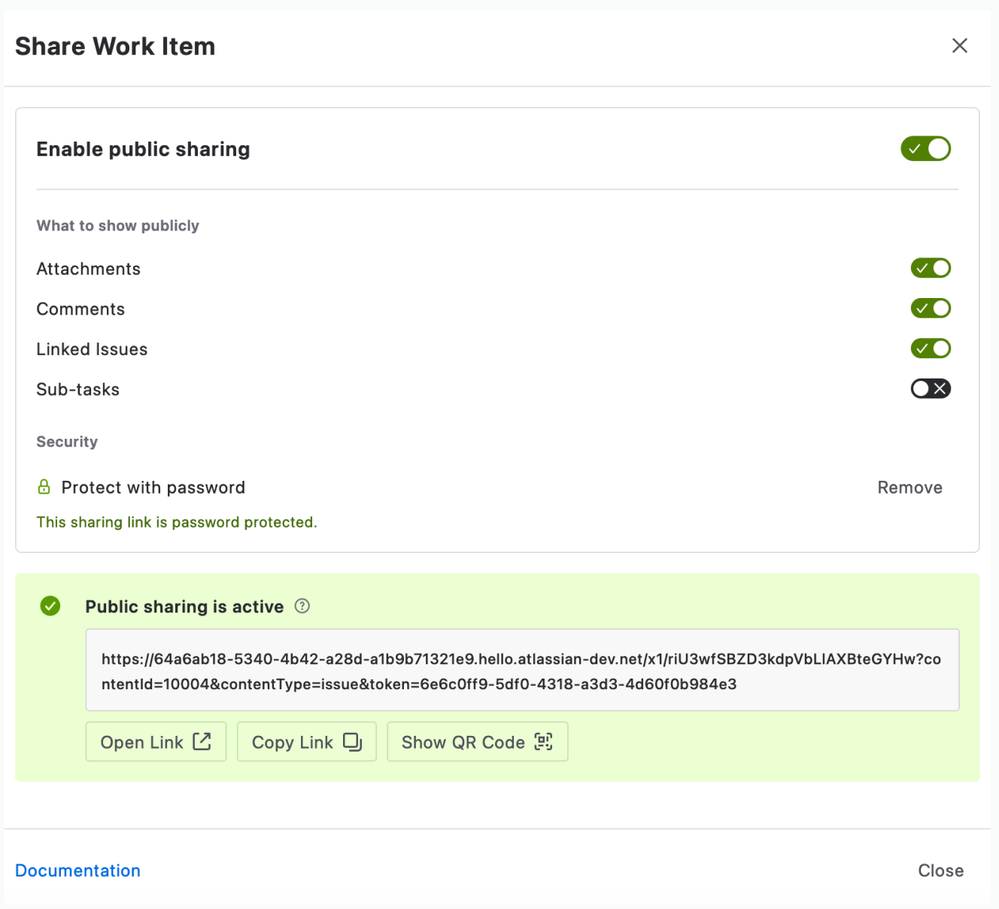This screenshot has height=909, width=999.
Task: Close the Share Work Item dialog with X
Action: (x=959, y=46)
